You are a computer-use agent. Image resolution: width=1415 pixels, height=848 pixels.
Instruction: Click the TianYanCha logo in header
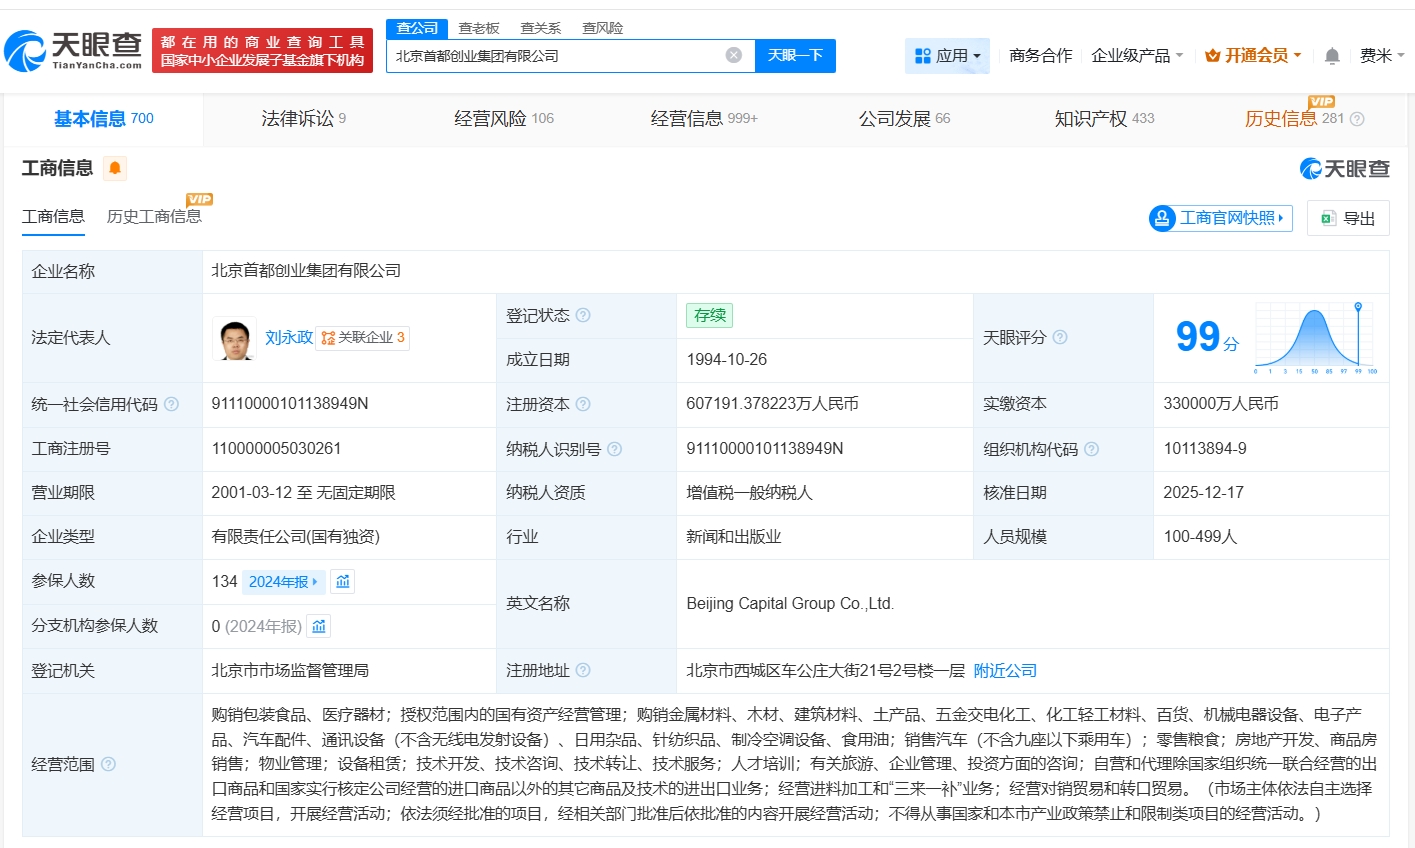tap(74, 50)
